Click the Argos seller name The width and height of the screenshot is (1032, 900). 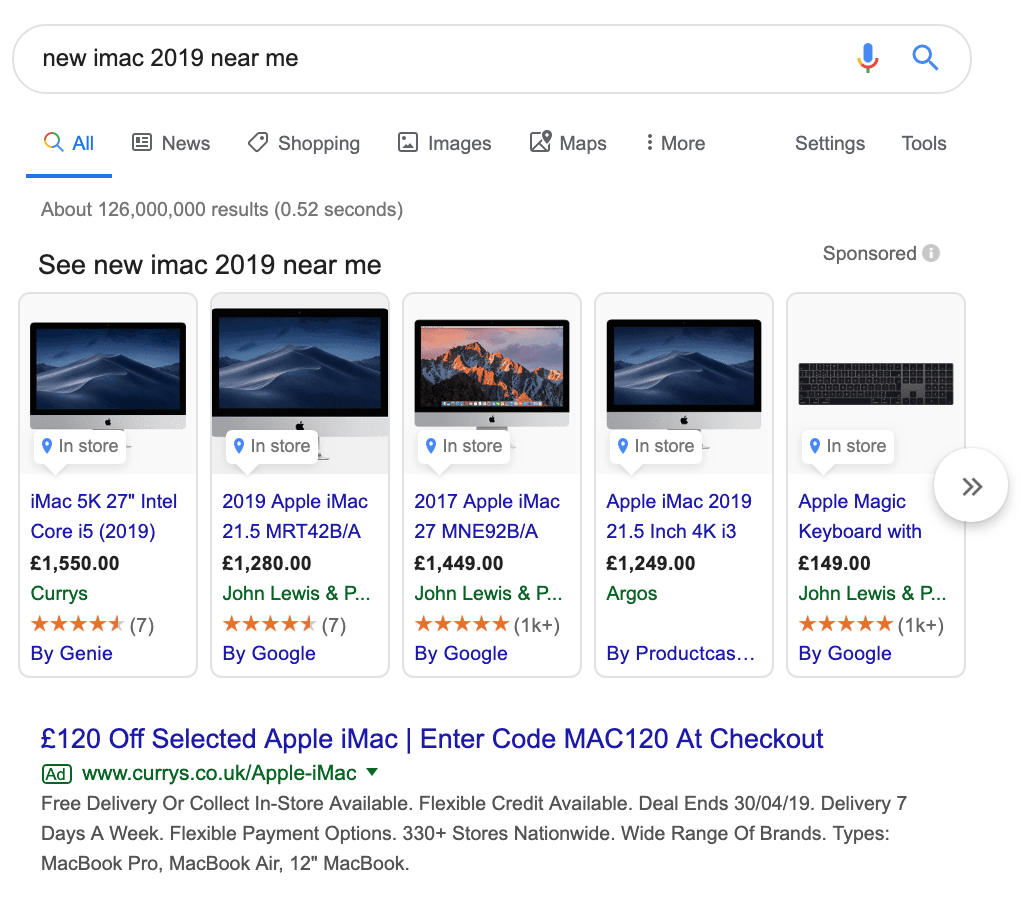(631, 593)
